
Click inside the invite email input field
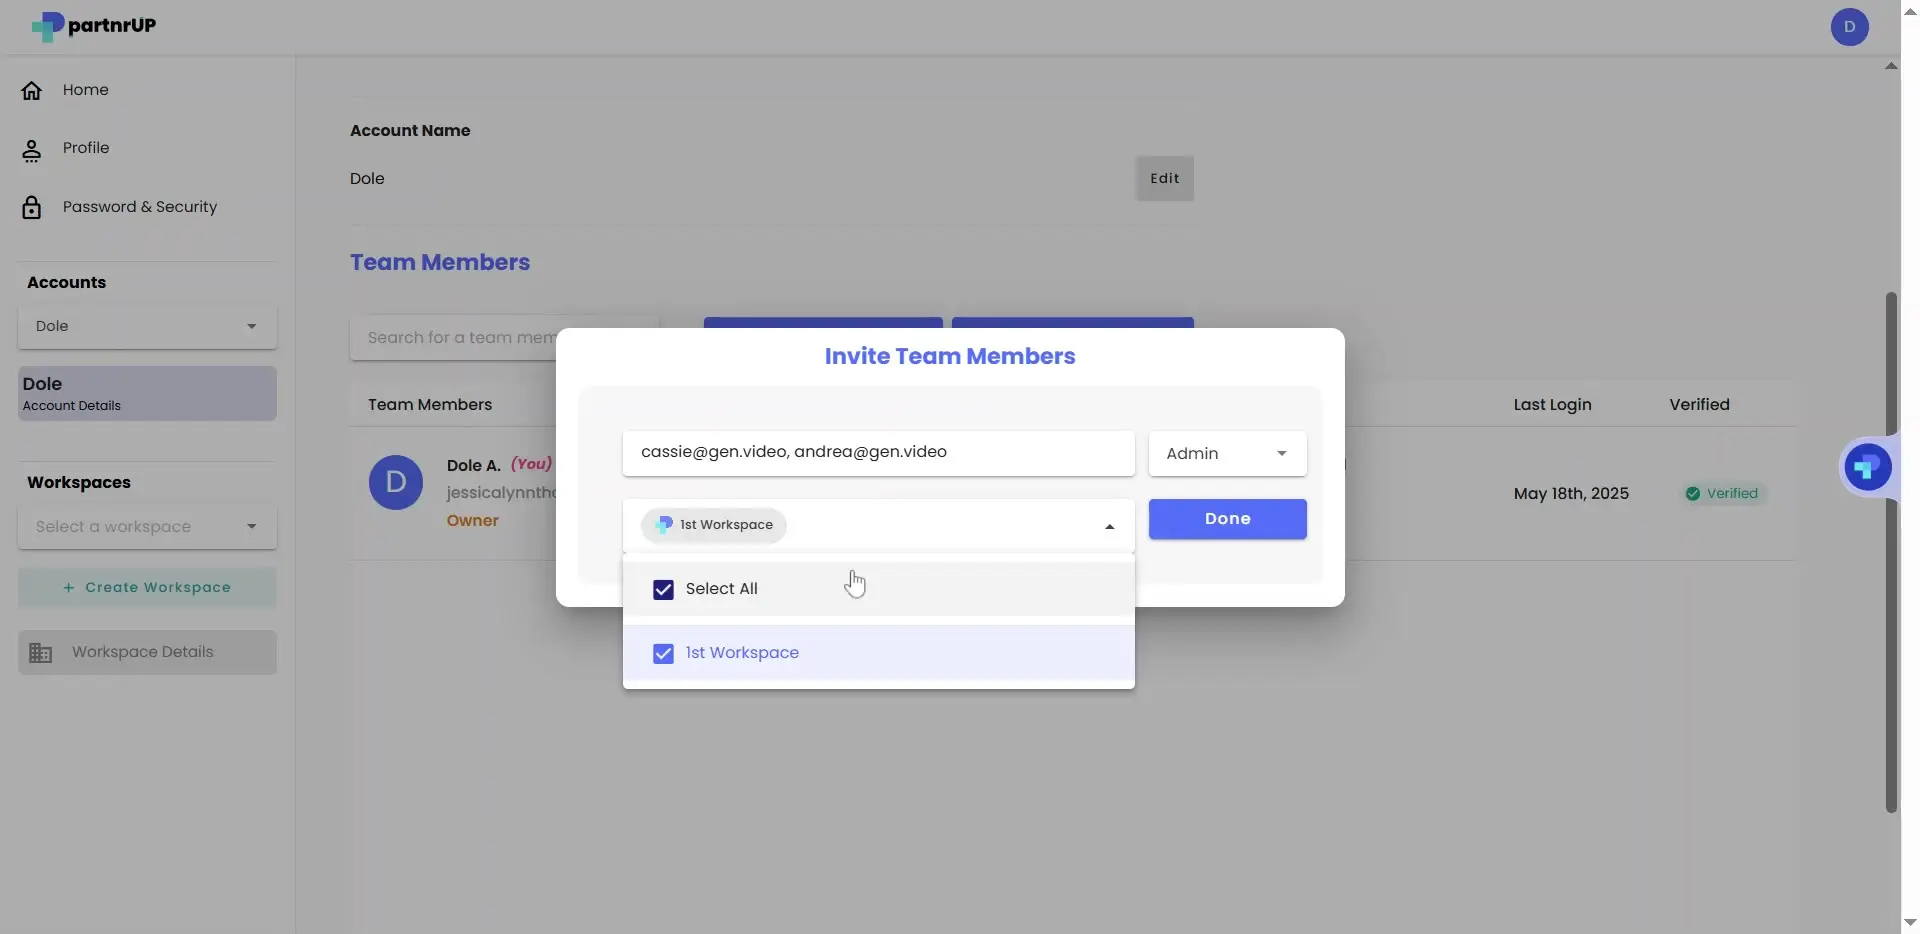879,453
